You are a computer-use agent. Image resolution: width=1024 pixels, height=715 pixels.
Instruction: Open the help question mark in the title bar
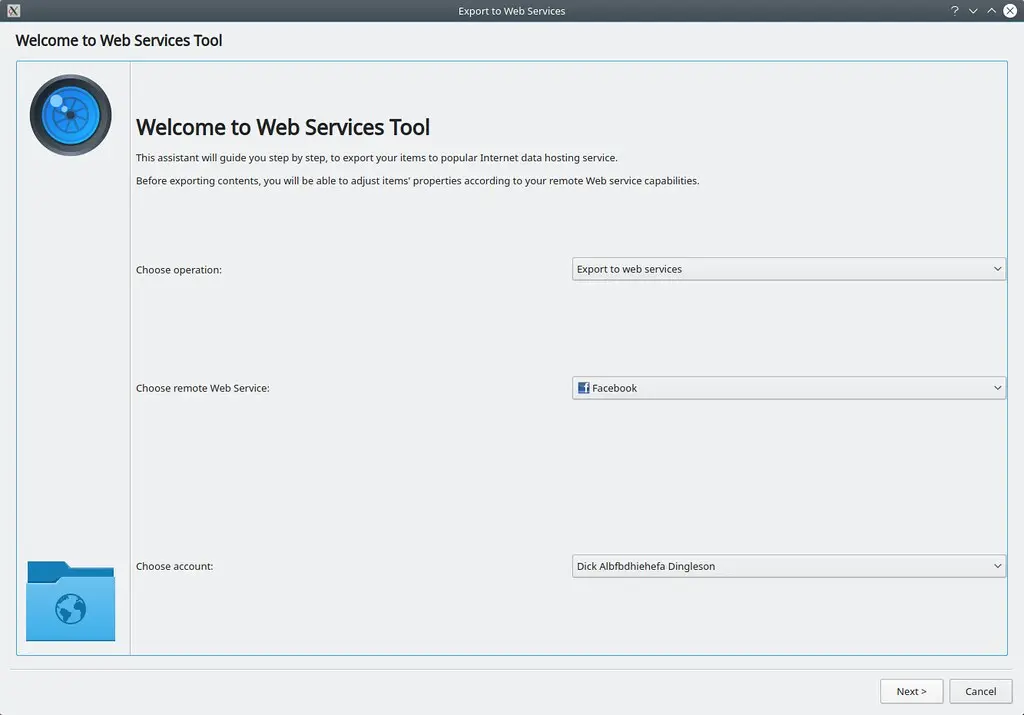[x=953, y=10]
